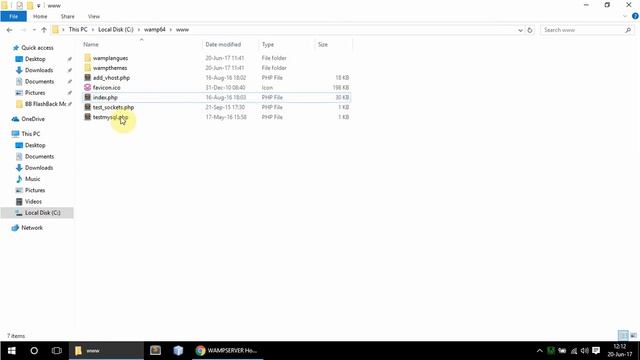
Task: Open Network in the navigation pane
Action: [x=32, y=228]
